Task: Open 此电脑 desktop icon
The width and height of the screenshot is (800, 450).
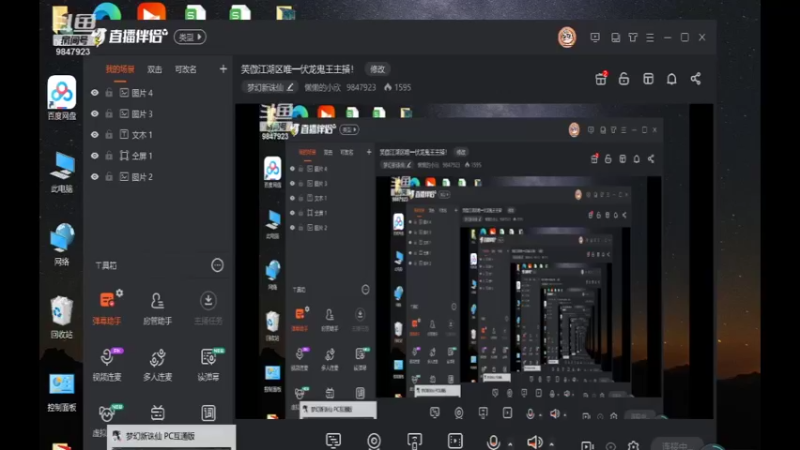Action: pos(62,172)
